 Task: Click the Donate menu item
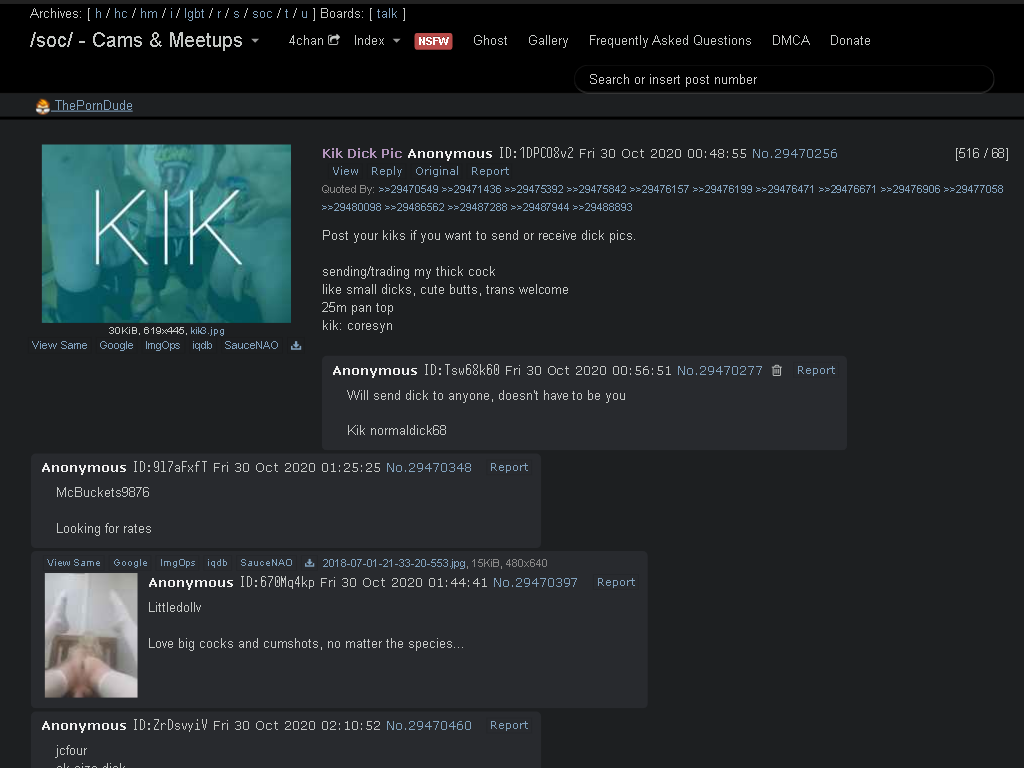850,40
